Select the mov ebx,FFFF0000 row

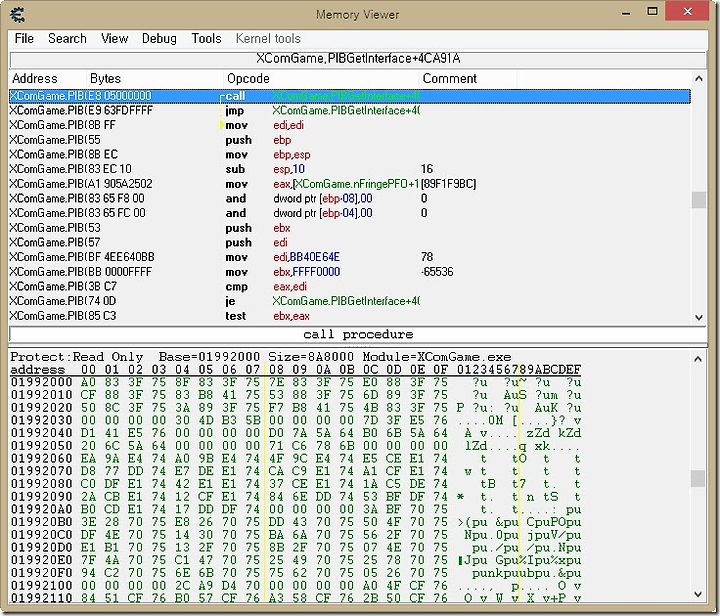pos(349,272)
